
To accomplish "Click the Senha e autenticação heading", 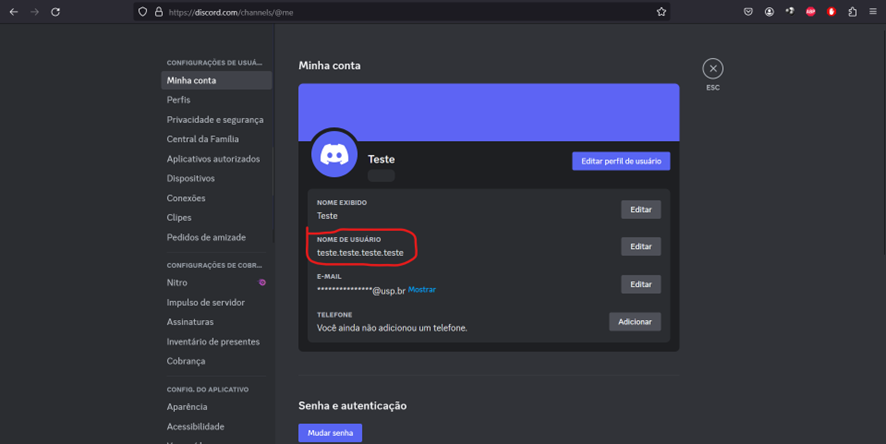I will [353, 406].
